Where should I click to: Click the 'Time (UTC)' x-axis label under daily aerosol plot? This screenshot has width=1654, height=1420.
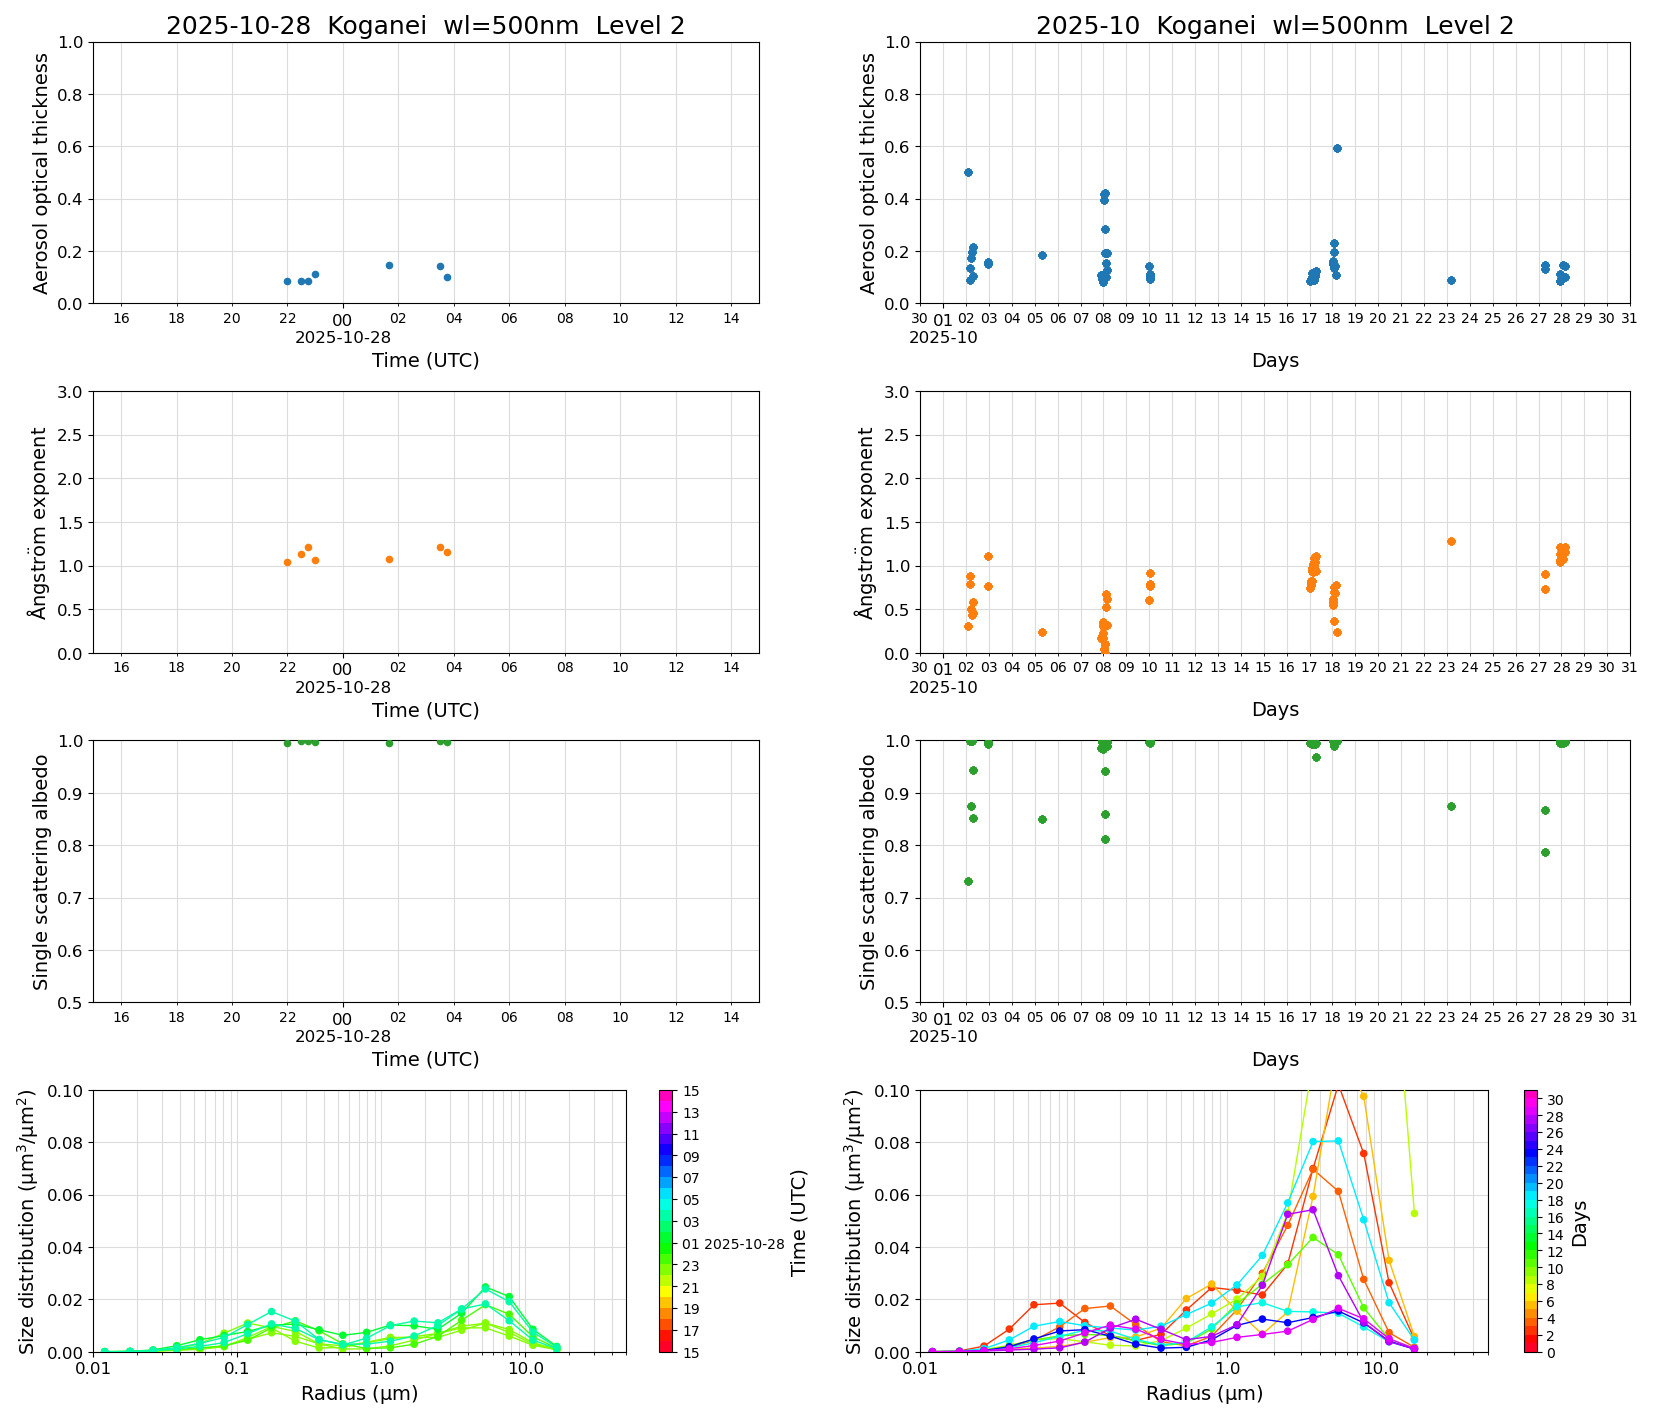point(425,360)
